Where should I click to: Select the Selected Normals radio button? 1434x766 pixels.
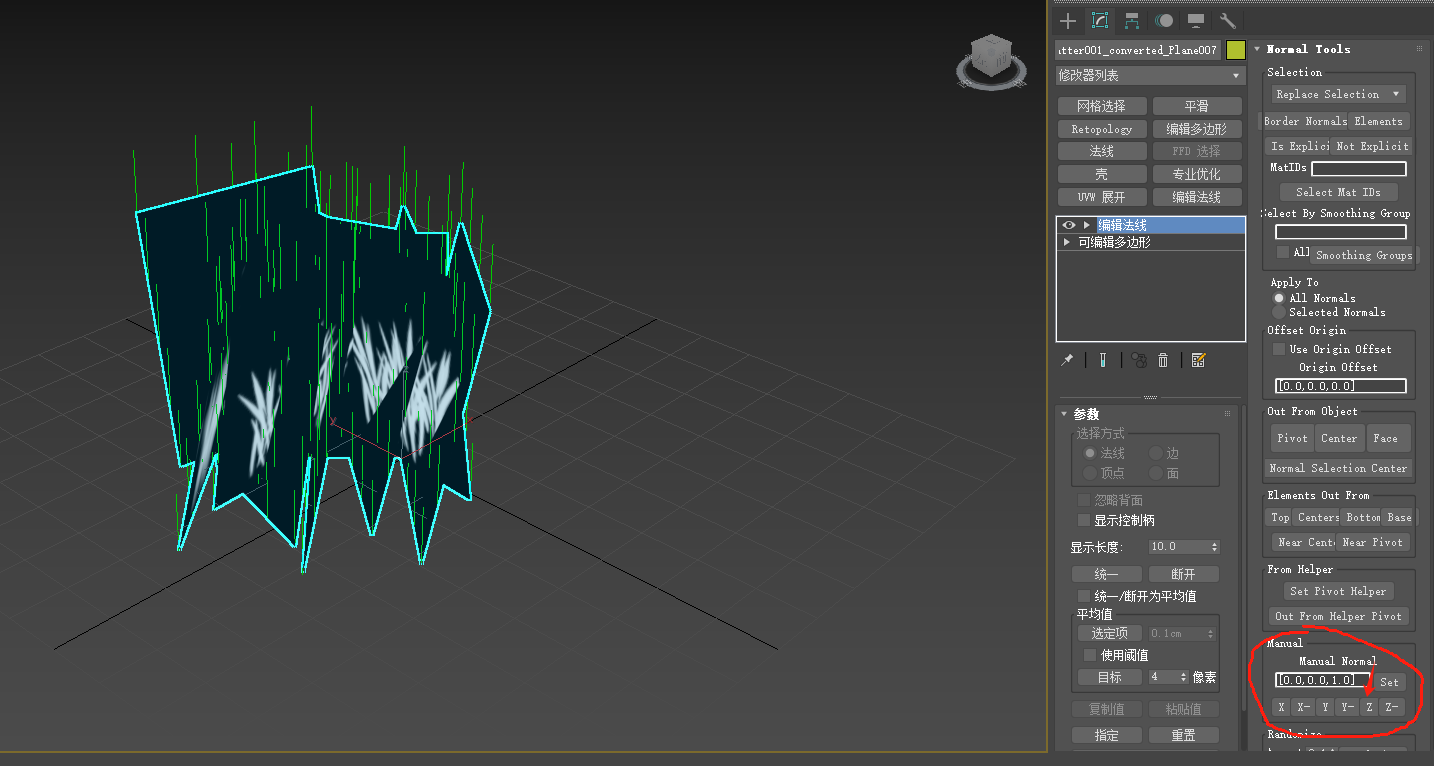[x=1279, y=312]
